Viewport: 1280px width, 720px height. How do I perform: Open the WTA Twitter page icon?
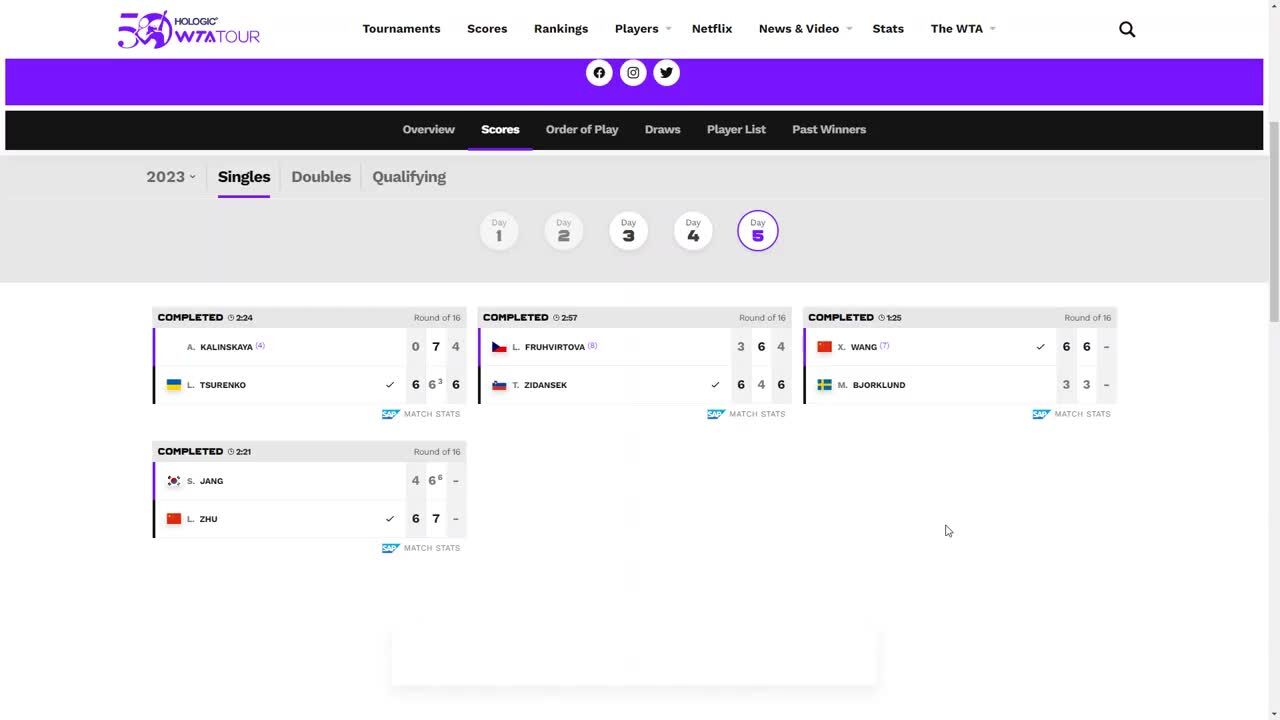coord(667,72)
